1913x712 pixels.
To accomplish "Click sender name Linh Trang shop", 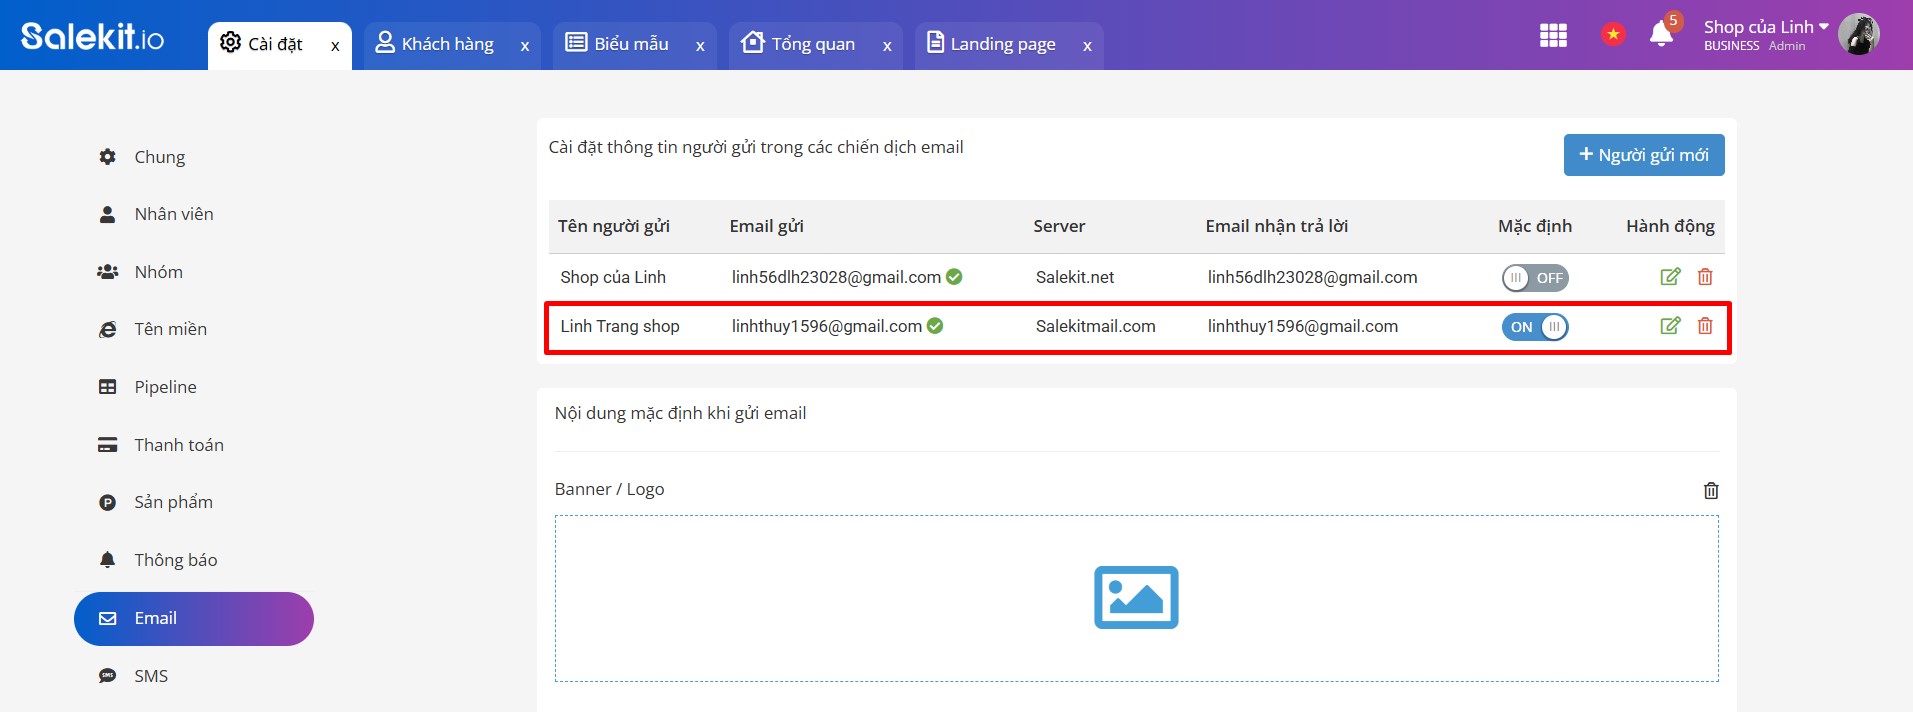I will tap(620, 326).
